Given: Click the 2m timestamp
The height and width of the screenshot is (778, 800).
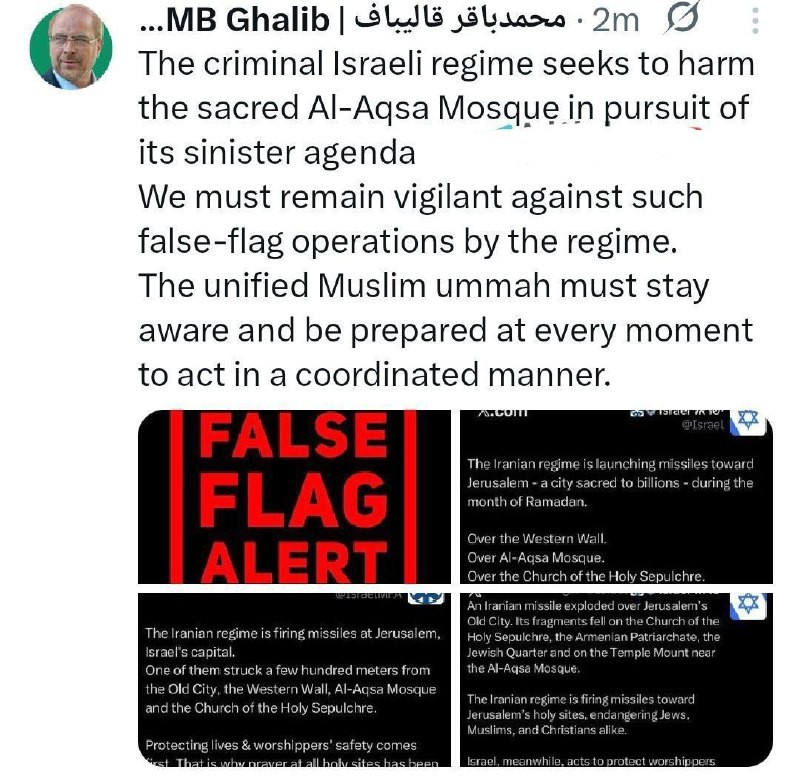Looking at the screenshot, I should tap(615, 20).
